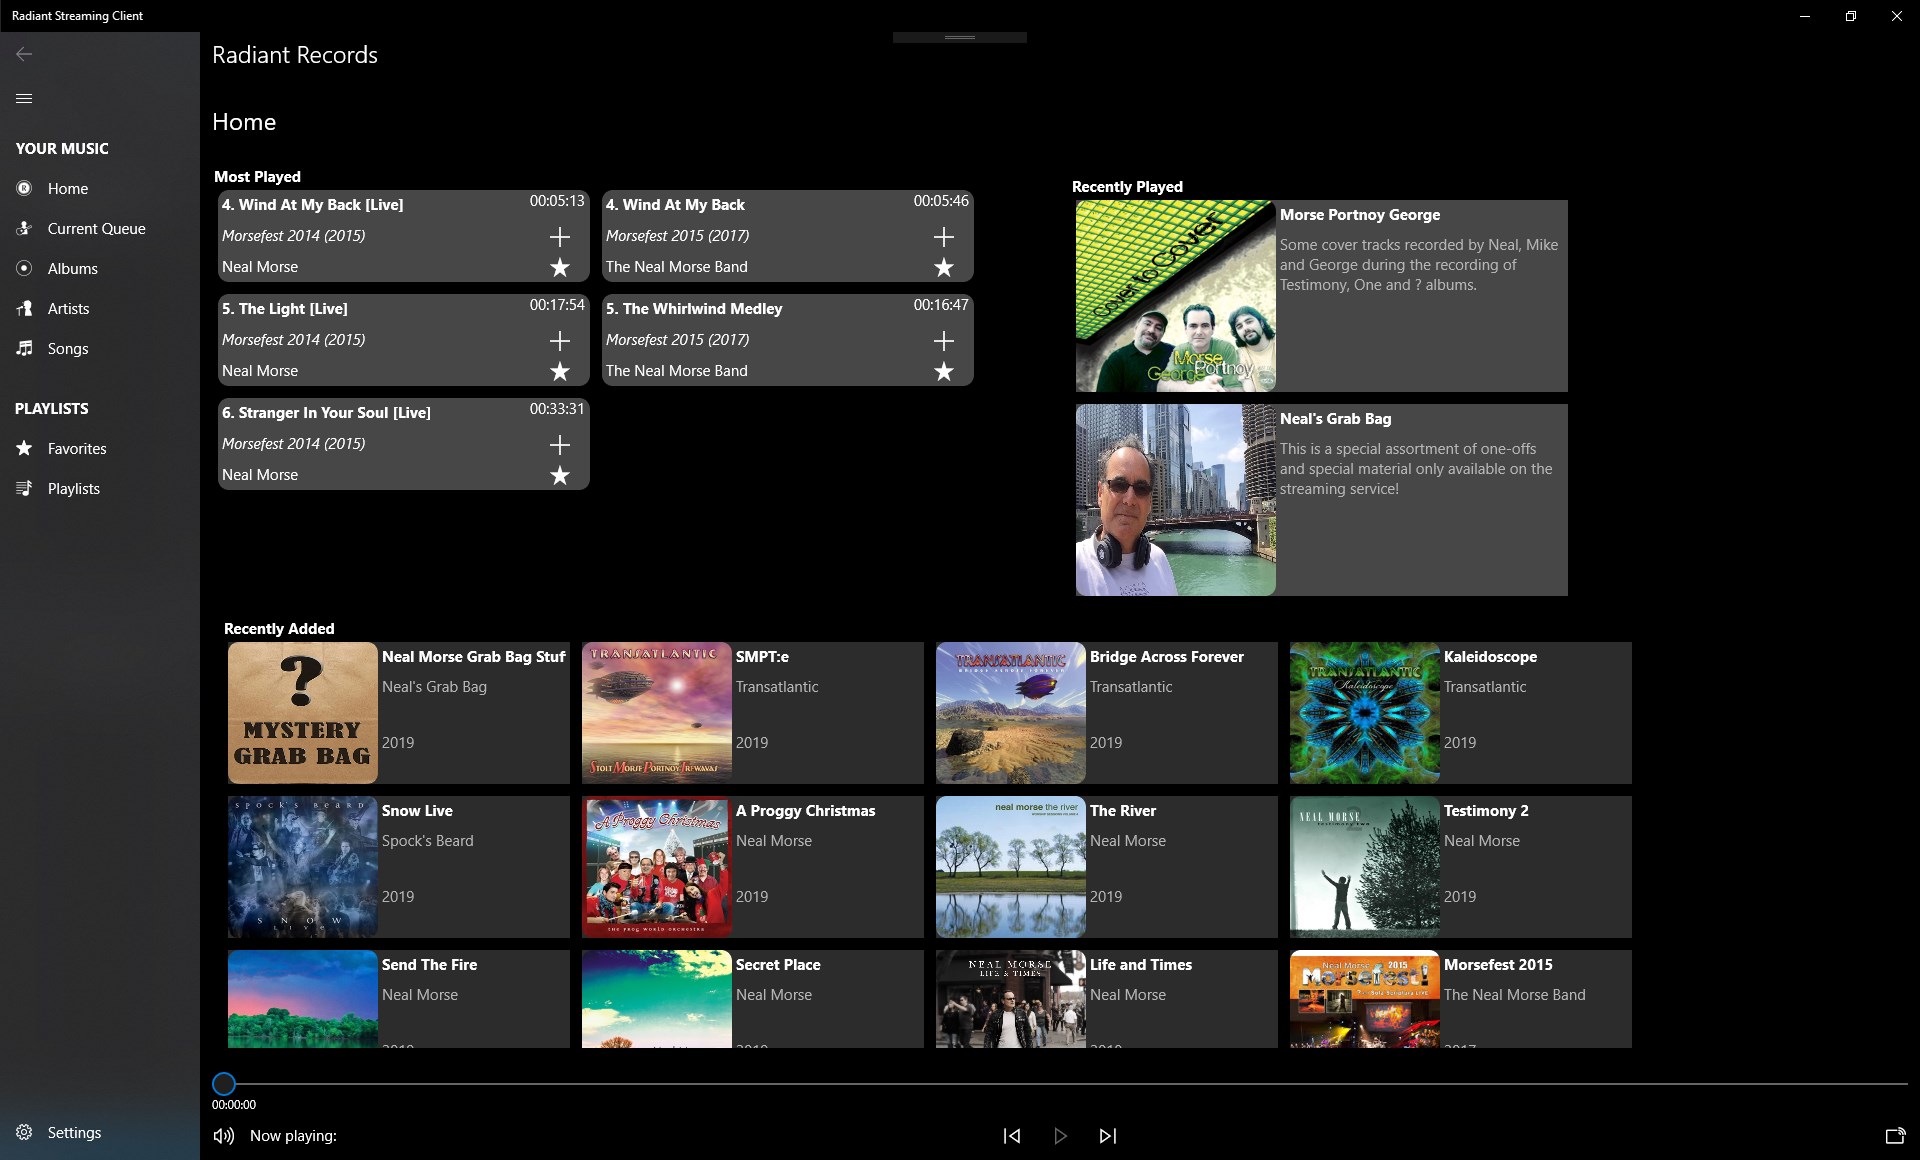Add Wind At My Back [Live] to the queue
This screenshot has width=1920, height=1160.
click(x=560, y=237)
